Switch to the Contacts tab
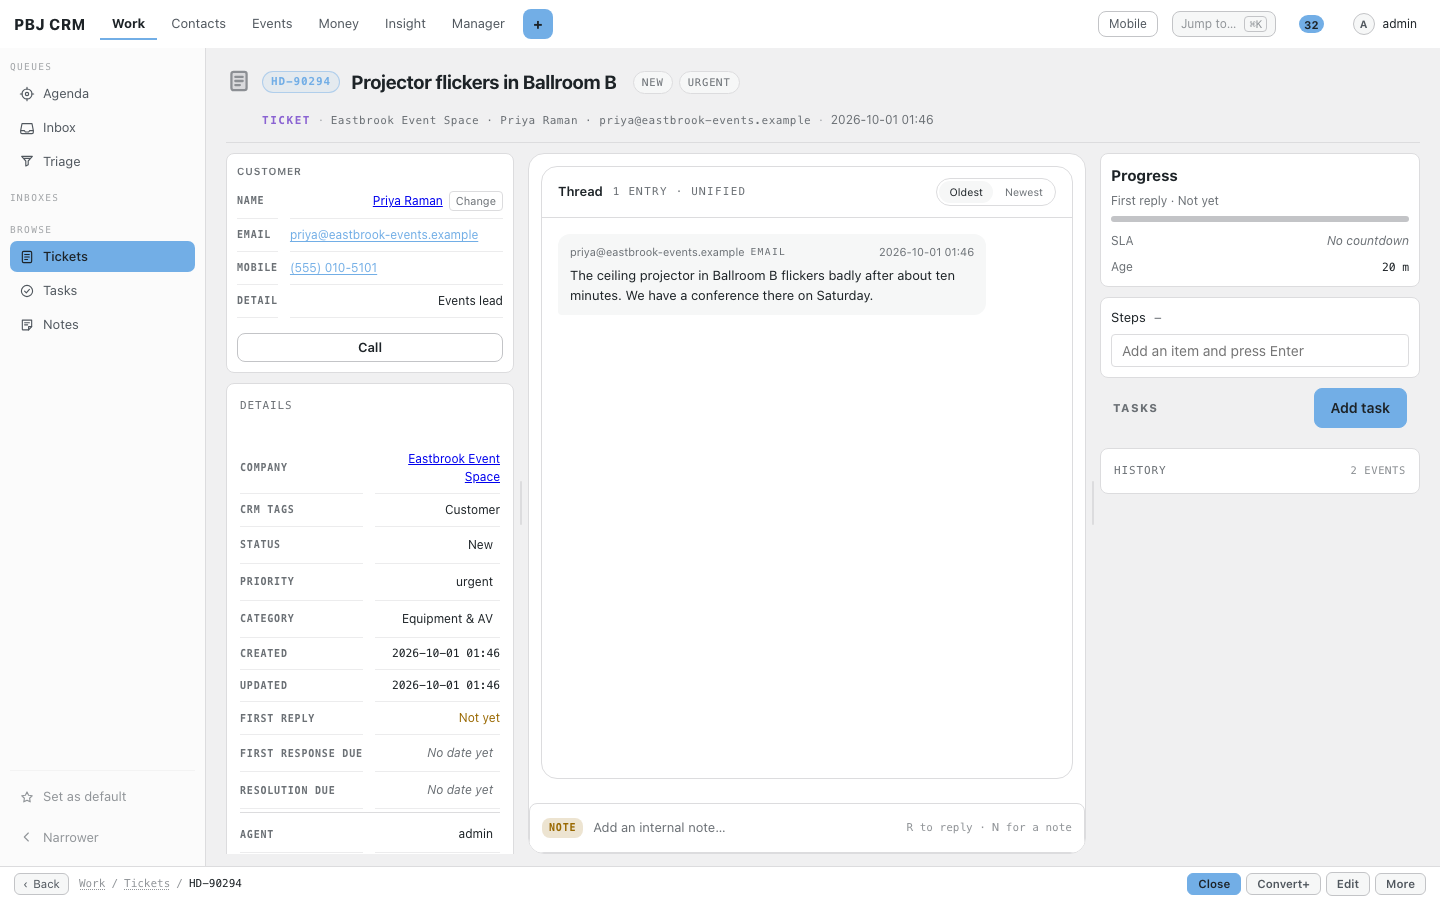 [x=198, y=24]
